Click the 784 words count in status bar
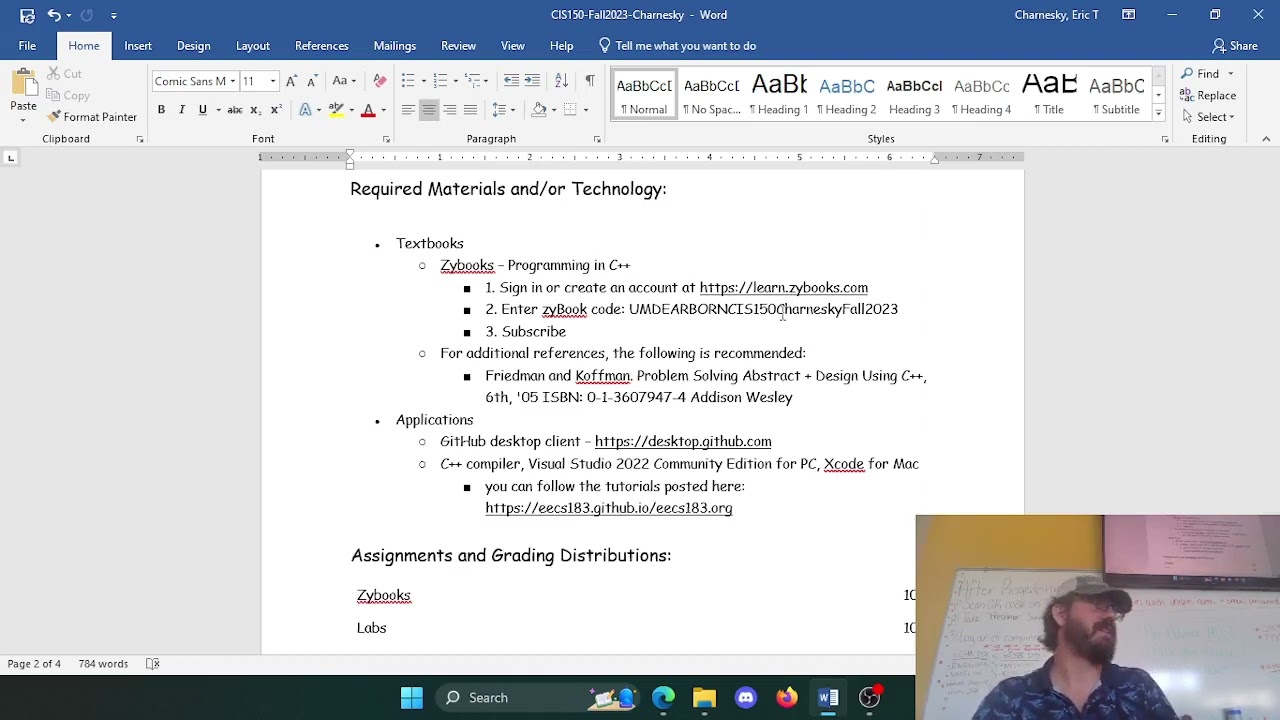 103,664
